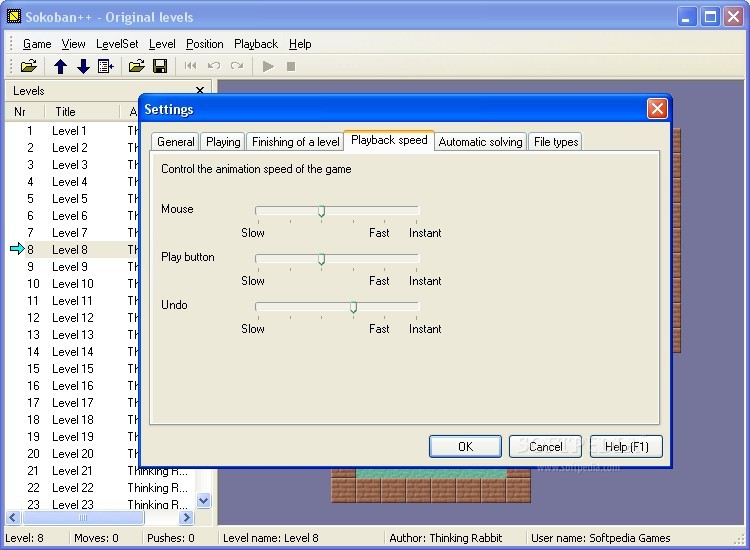Click the redo move icon
Screen dimensions: 750x550
pos(237,66)
